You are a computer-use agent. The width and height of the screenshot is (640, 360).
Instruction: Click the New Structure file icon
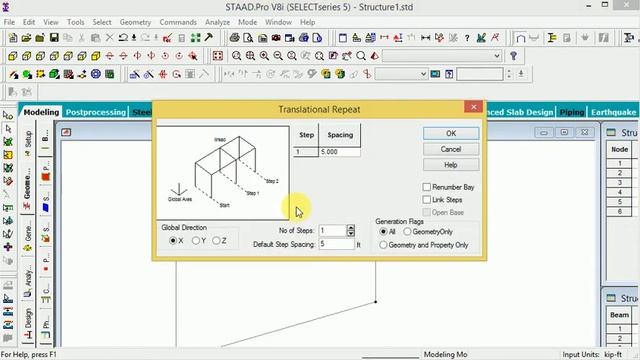13,38
